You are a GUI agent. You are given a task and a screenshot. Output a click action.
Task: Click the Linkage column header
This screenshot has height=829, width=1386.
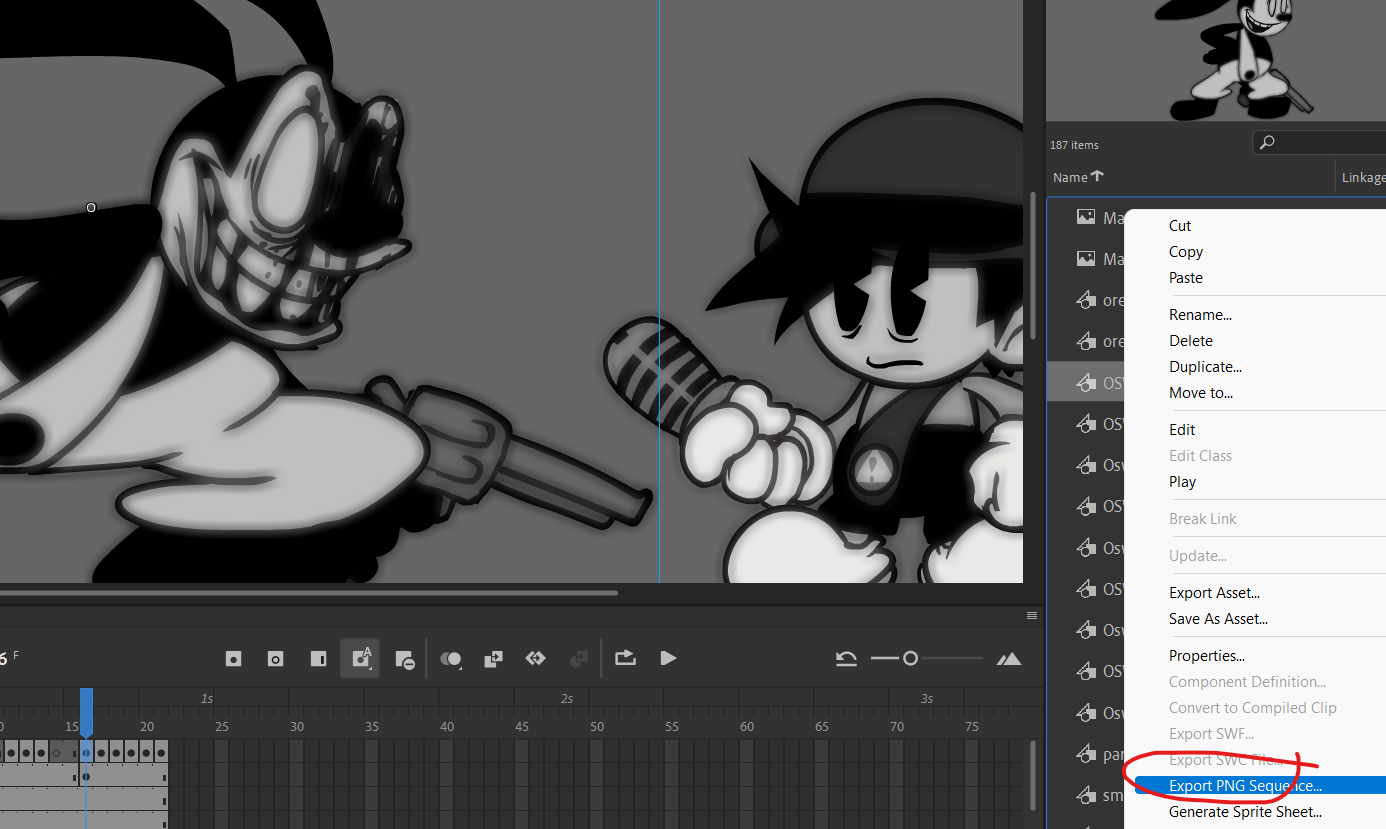1363,177
